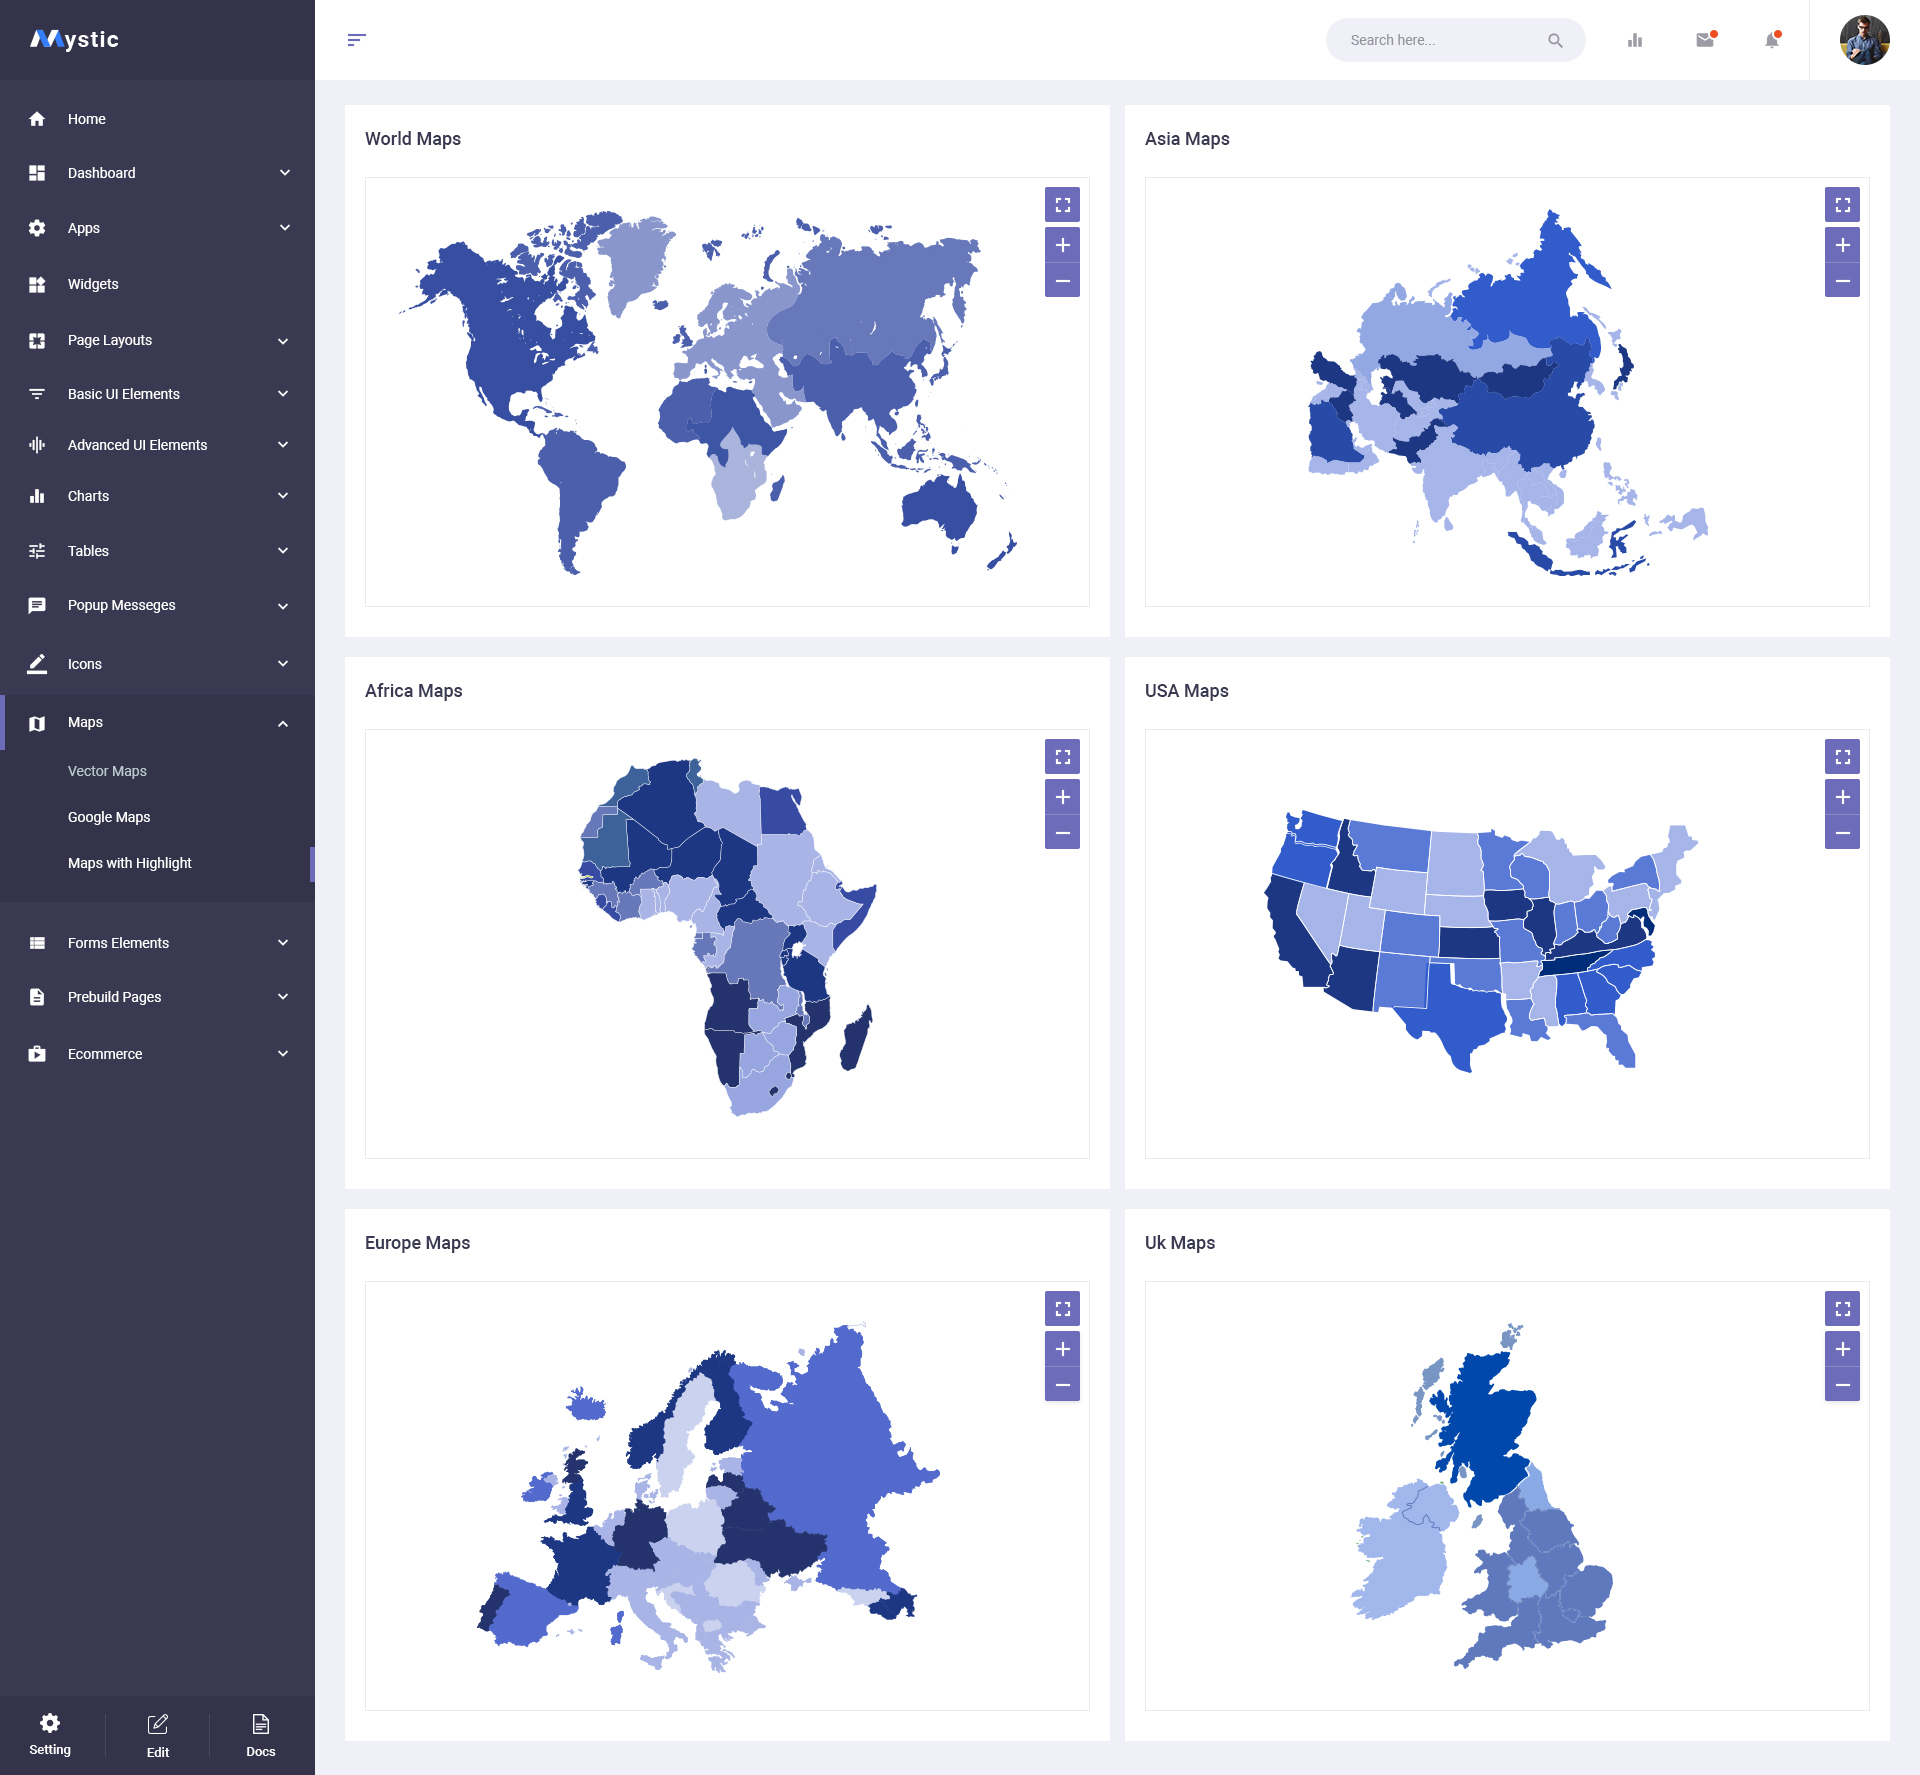Click the user profile avatar
1920x1775 pixels.
(x=1864, y=40)
